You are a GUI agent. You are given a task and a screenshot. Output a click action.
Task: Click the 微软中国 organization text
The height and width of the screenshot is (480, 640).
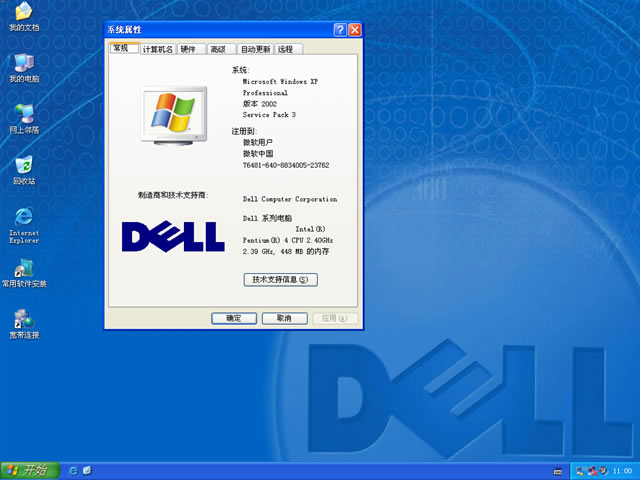coord(258,154)
